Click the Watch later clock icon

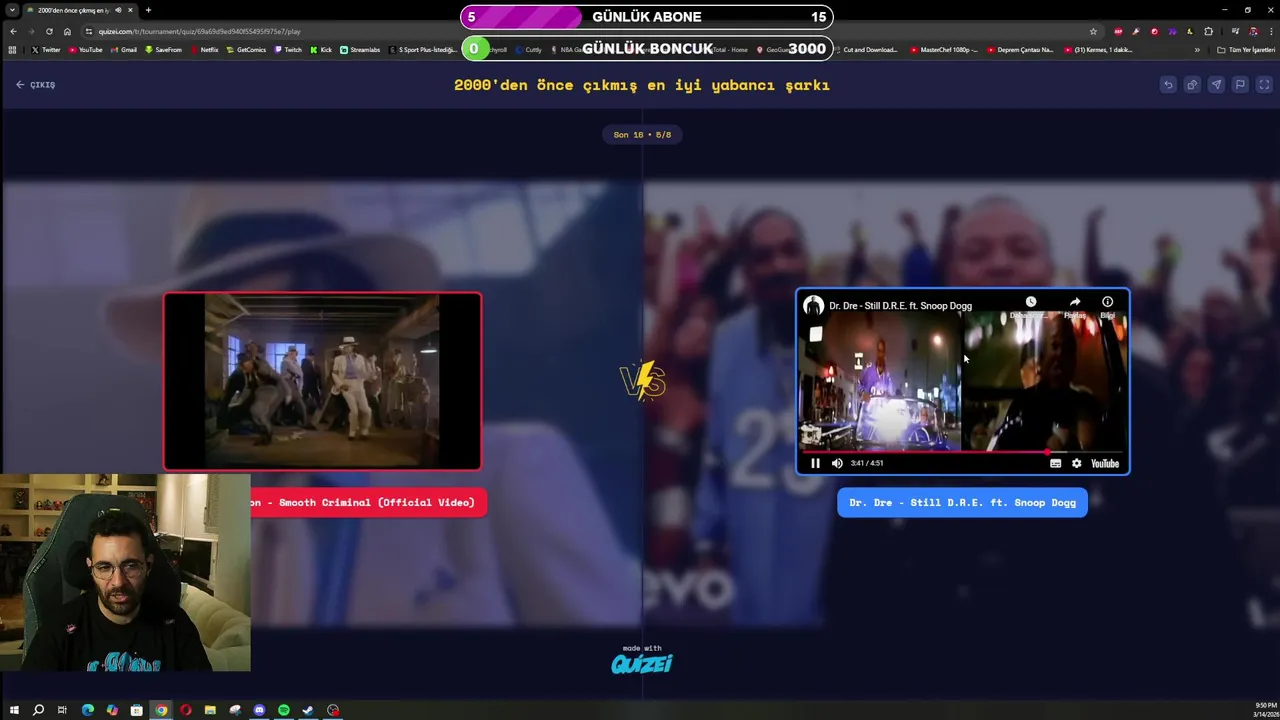tap(1031, 302)
